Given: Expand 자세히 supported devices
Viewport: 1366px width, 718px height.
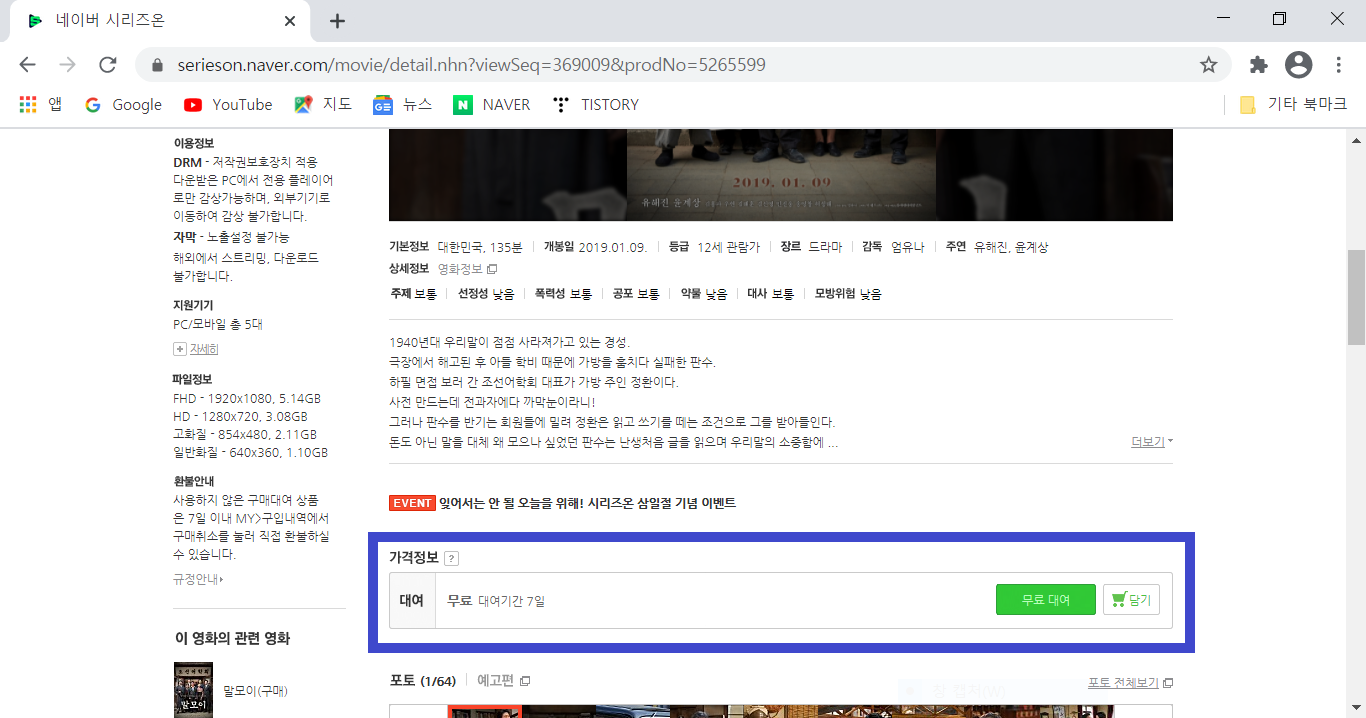Looking at the screenshot, I should pos(196,349).
